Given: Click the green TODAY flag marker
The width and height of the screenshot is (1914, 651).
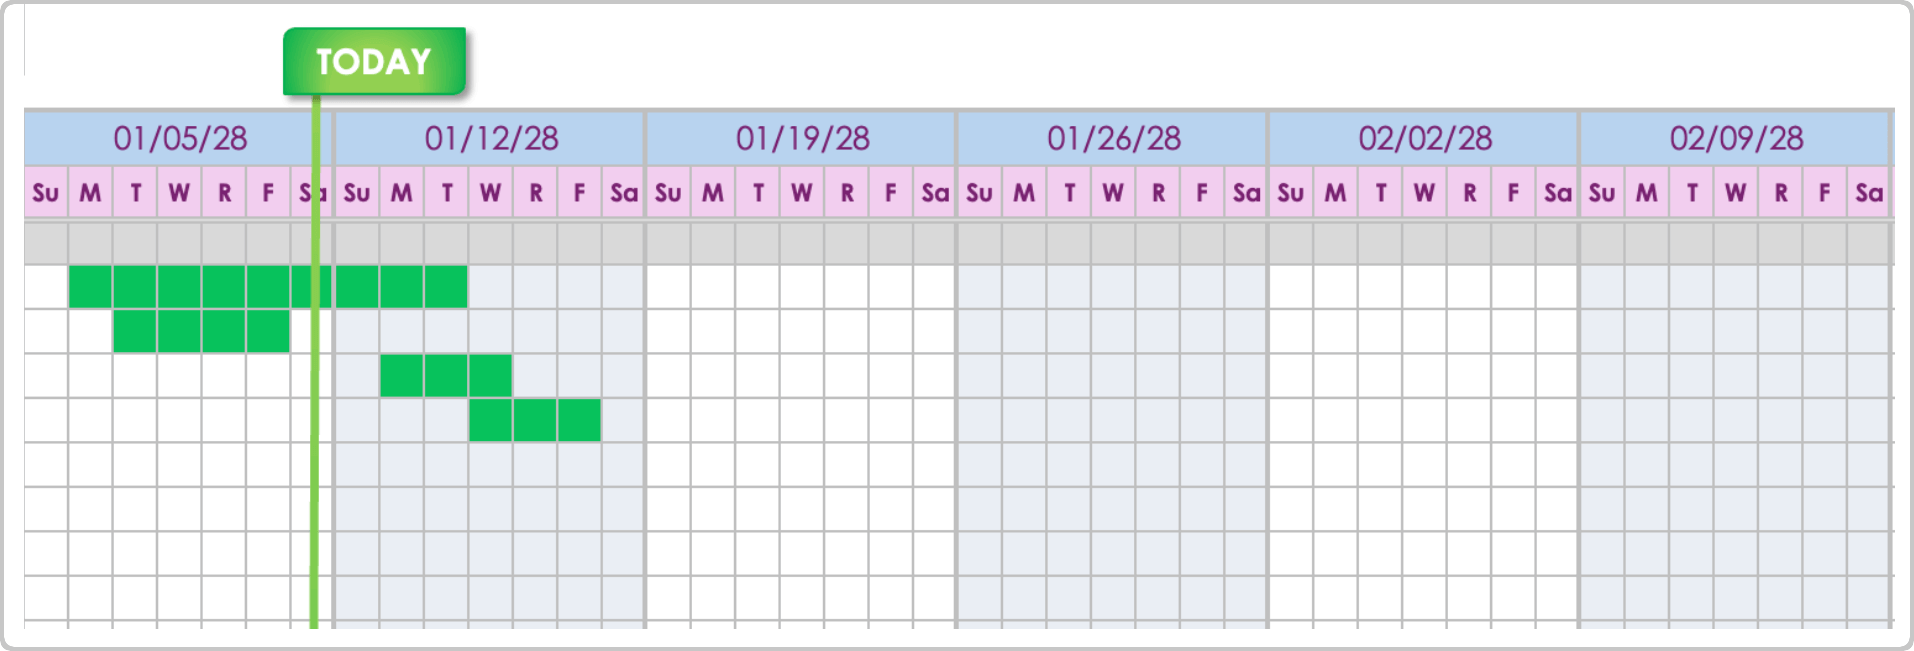Looking at the screenshot, I should (x=374, y=62).
